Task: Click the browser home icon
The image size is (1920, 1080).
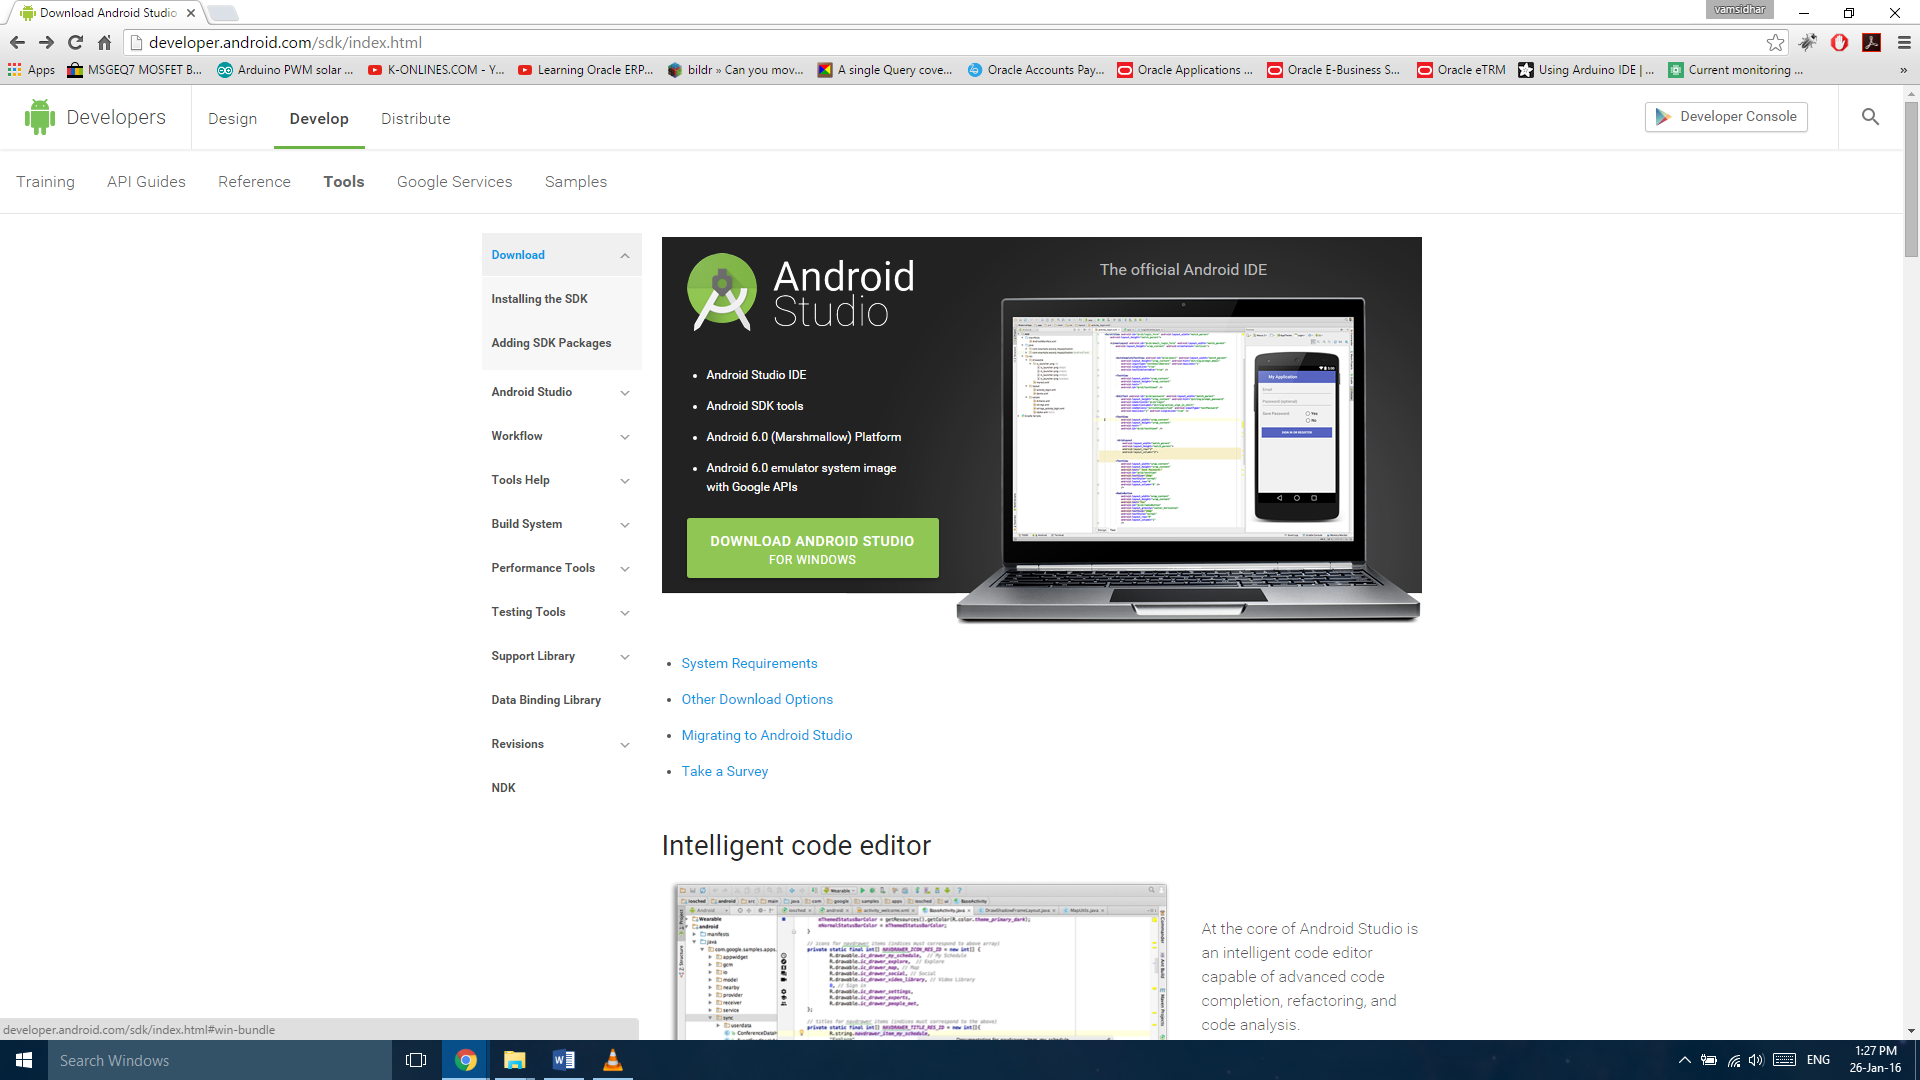Action: (104, 42)
